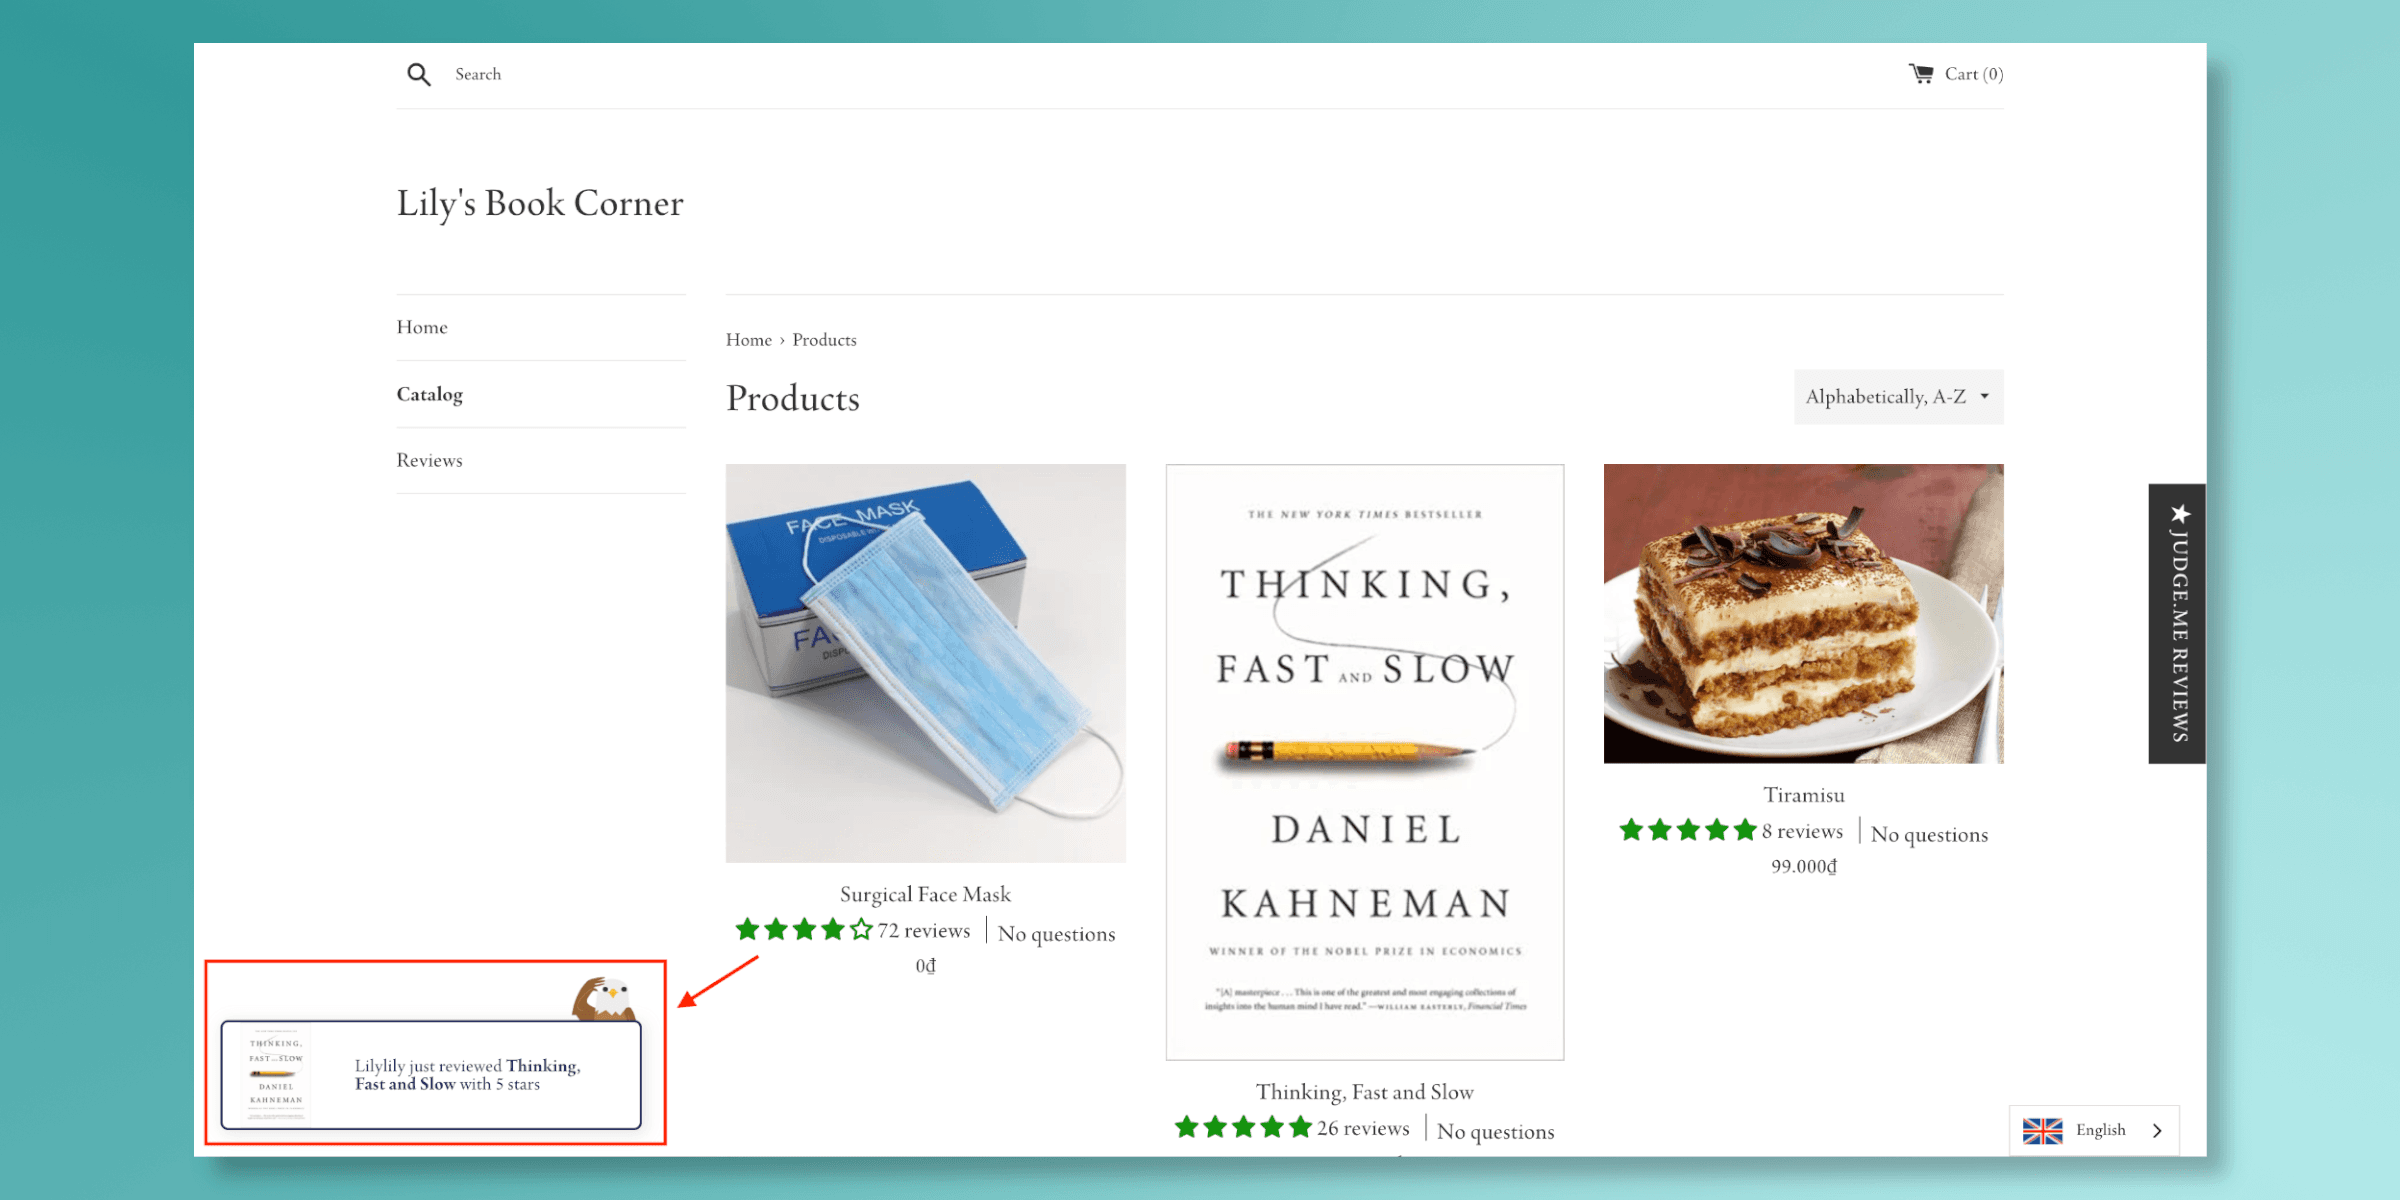Image resolution: width=2400 pixels, height=1200 pixels.
Task: Click the UK flag language icon
Action: [2042, 1130]
